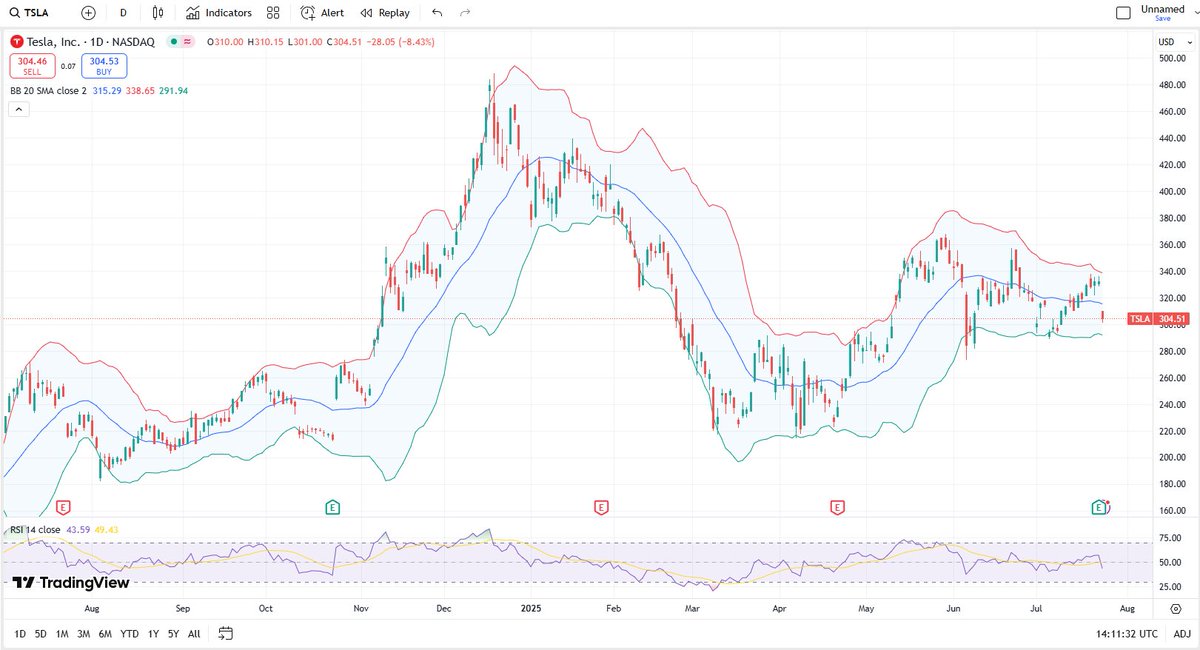Click the RSI average value 49.43
The height and width of the screenshot is (650, 1200).
click(x=106, y=529)
